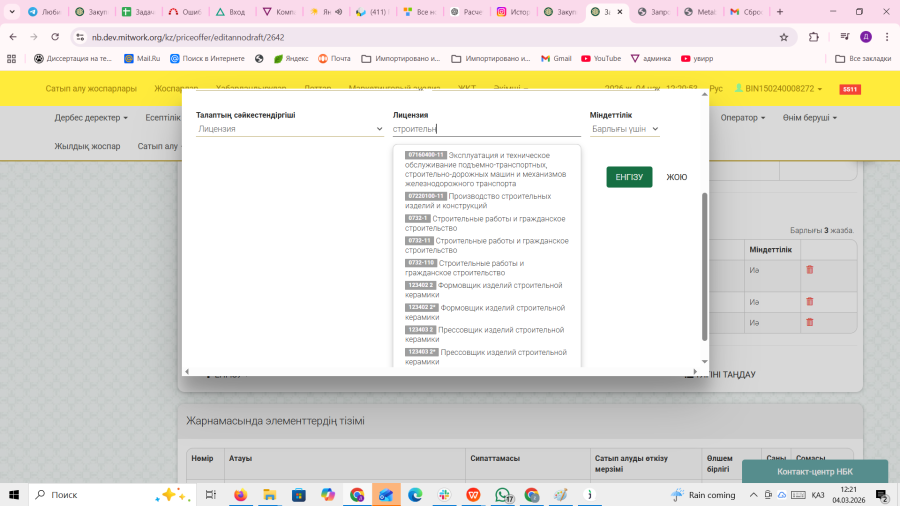Open the Extensions puzzle icon in Chrome
Viewport: 900px width, 506px height.
click(x=814, y=37)
